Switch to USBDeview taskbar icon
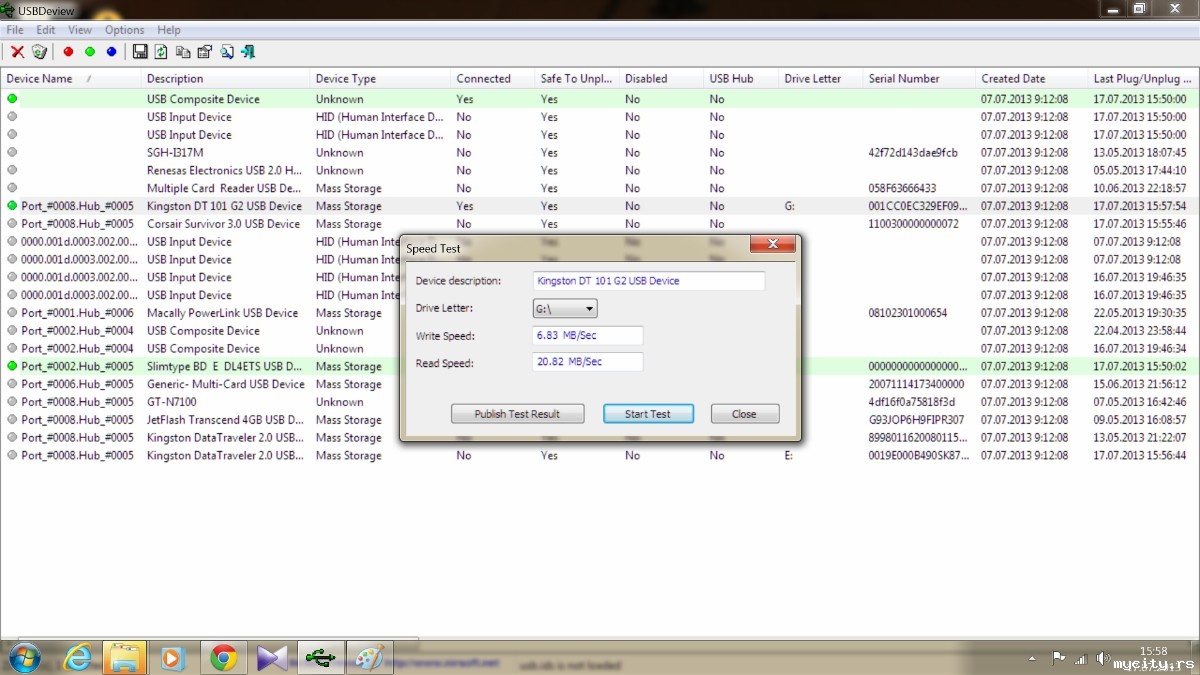The image size is (1200, 675). point(320,657)
